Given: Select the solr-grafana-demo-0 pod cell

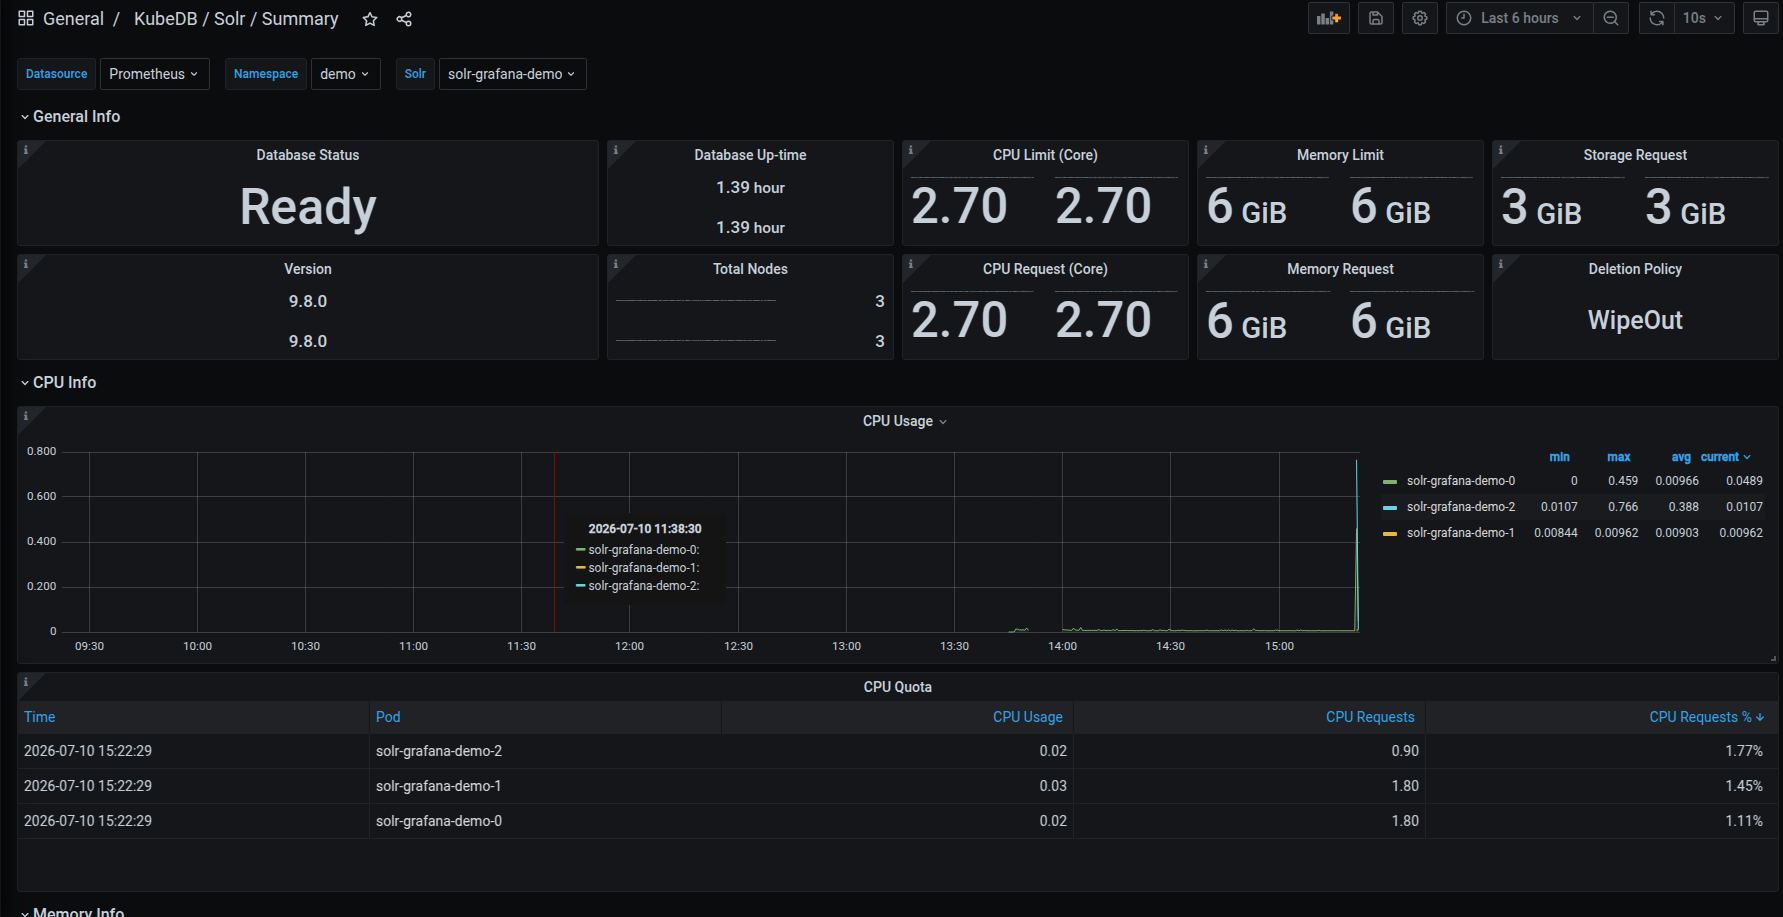Looking at the screenshot, I should click(439, 821).
